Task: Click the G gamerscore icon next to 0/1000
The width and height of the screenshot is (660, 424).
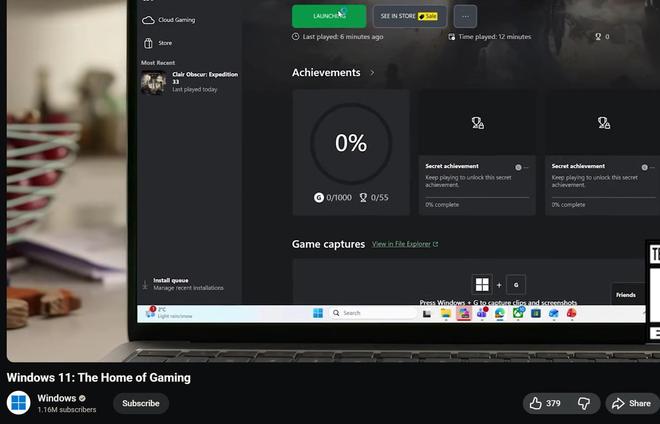Action: (319, 197)
